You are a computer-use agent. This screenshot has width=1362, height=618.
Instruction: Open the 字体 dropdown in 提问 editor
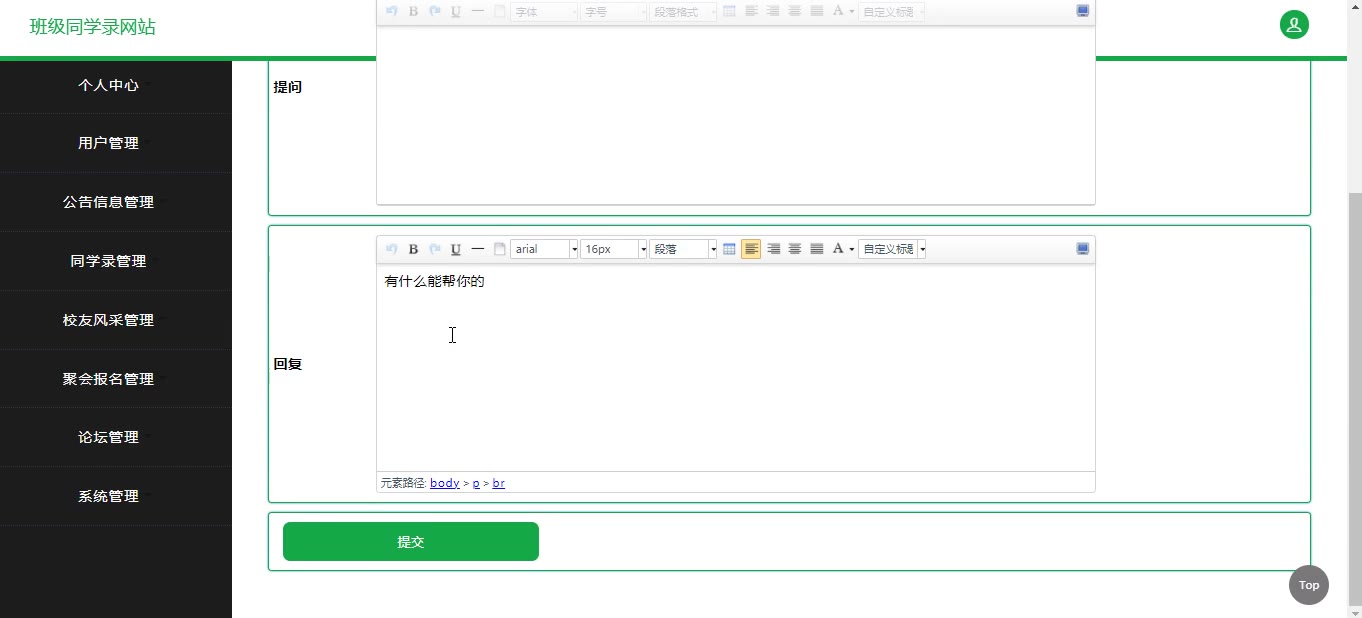(x=544, y=12)
